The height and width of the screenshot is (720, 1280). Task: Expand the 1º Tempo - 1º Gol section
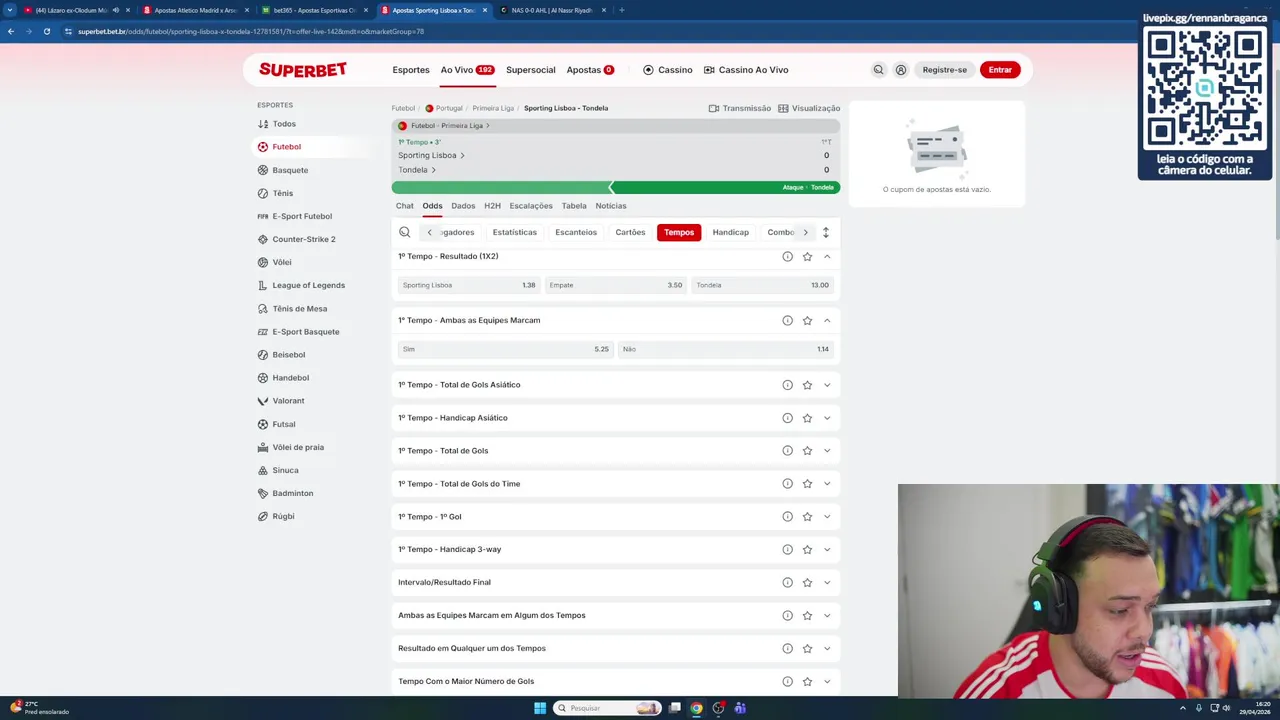click(827, 517)
